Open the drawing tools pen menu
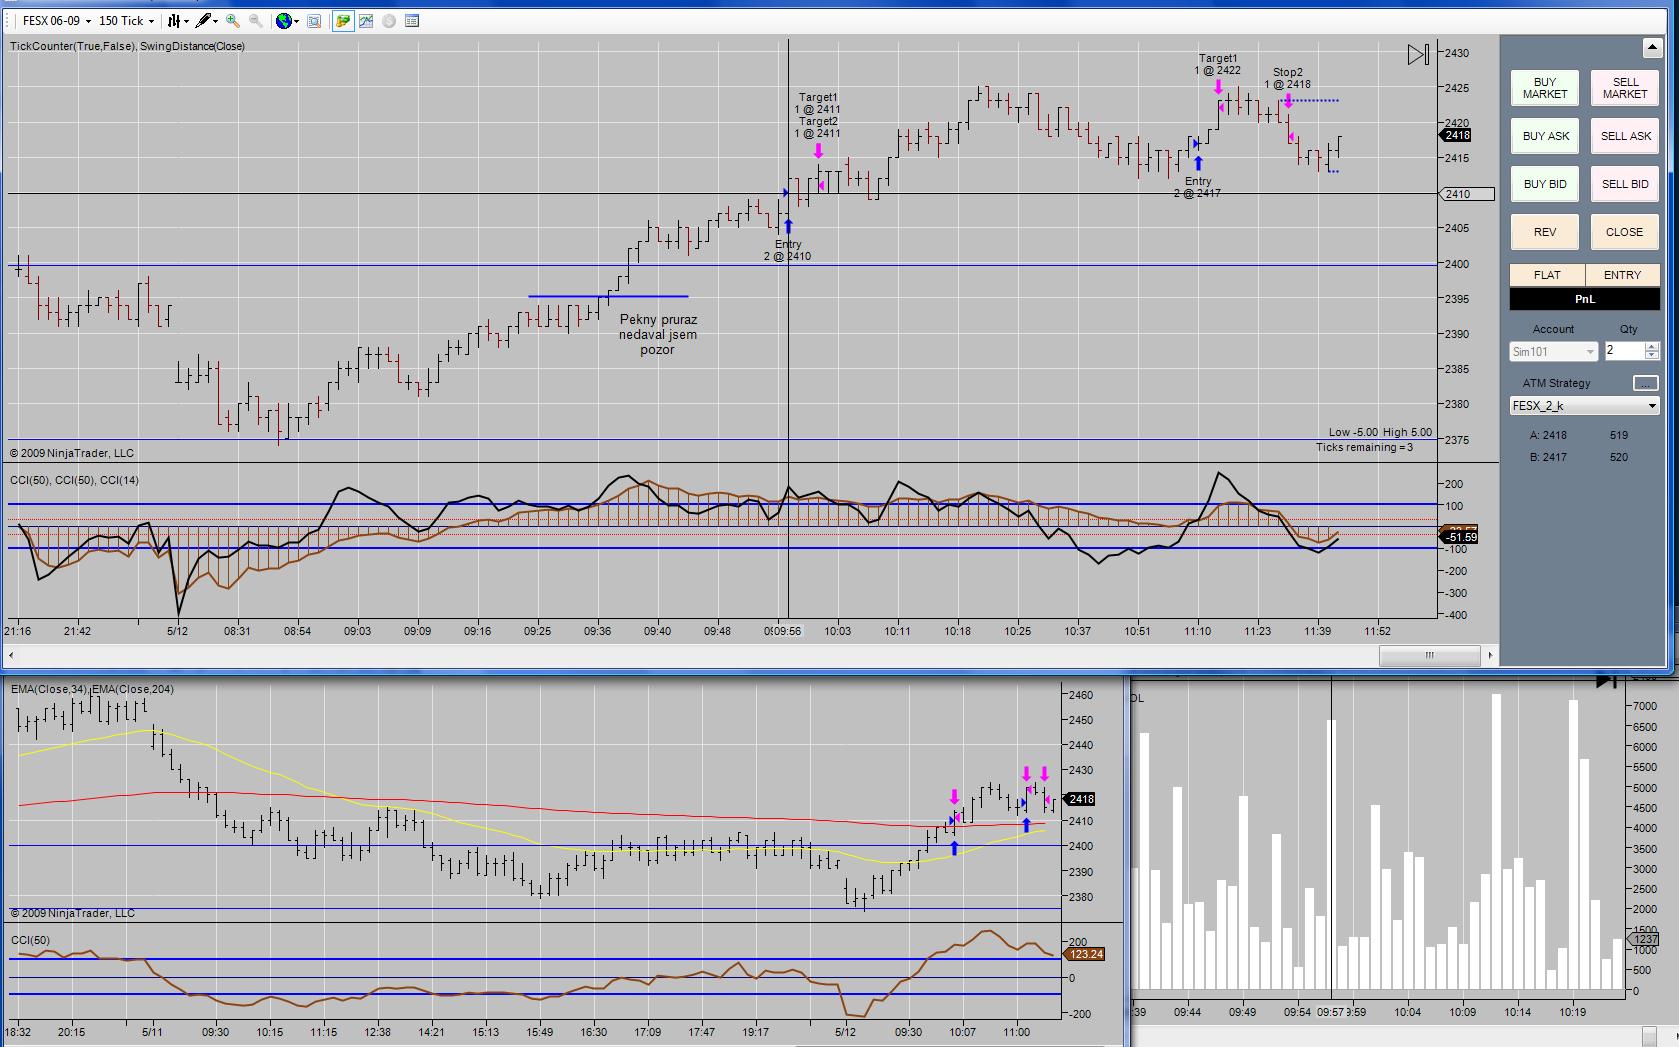Image resolution: width=1679 pixels, height=1047 pixels. (207, 20)
